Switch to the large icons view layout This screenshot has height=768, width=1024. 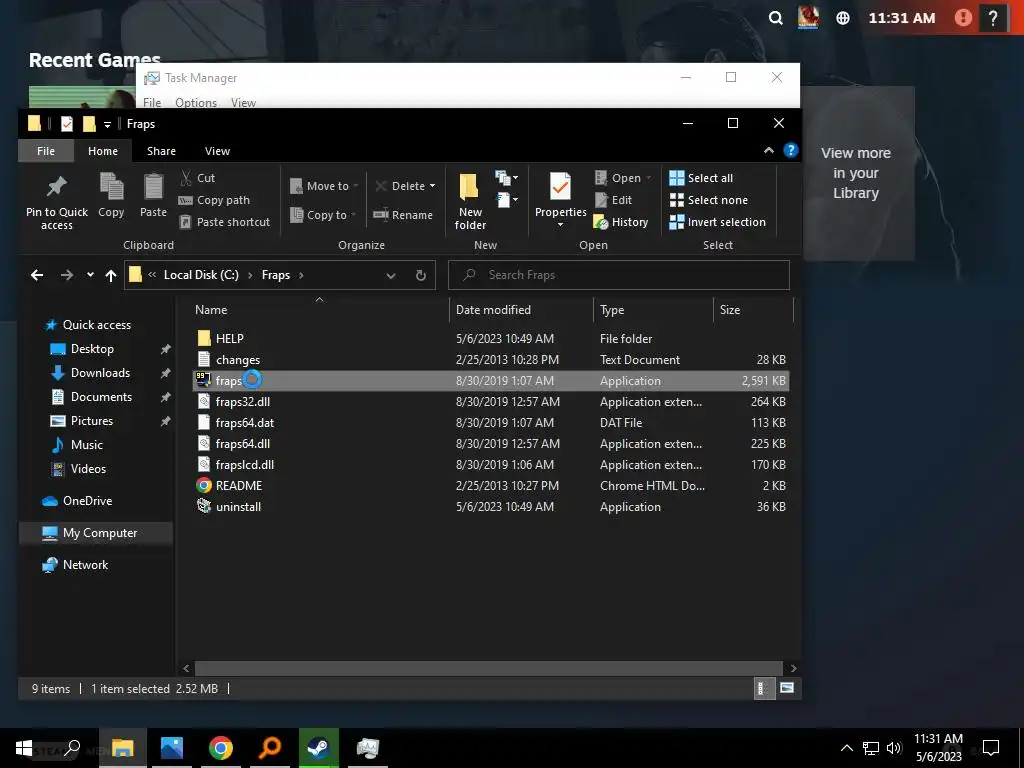pos(787,688)
